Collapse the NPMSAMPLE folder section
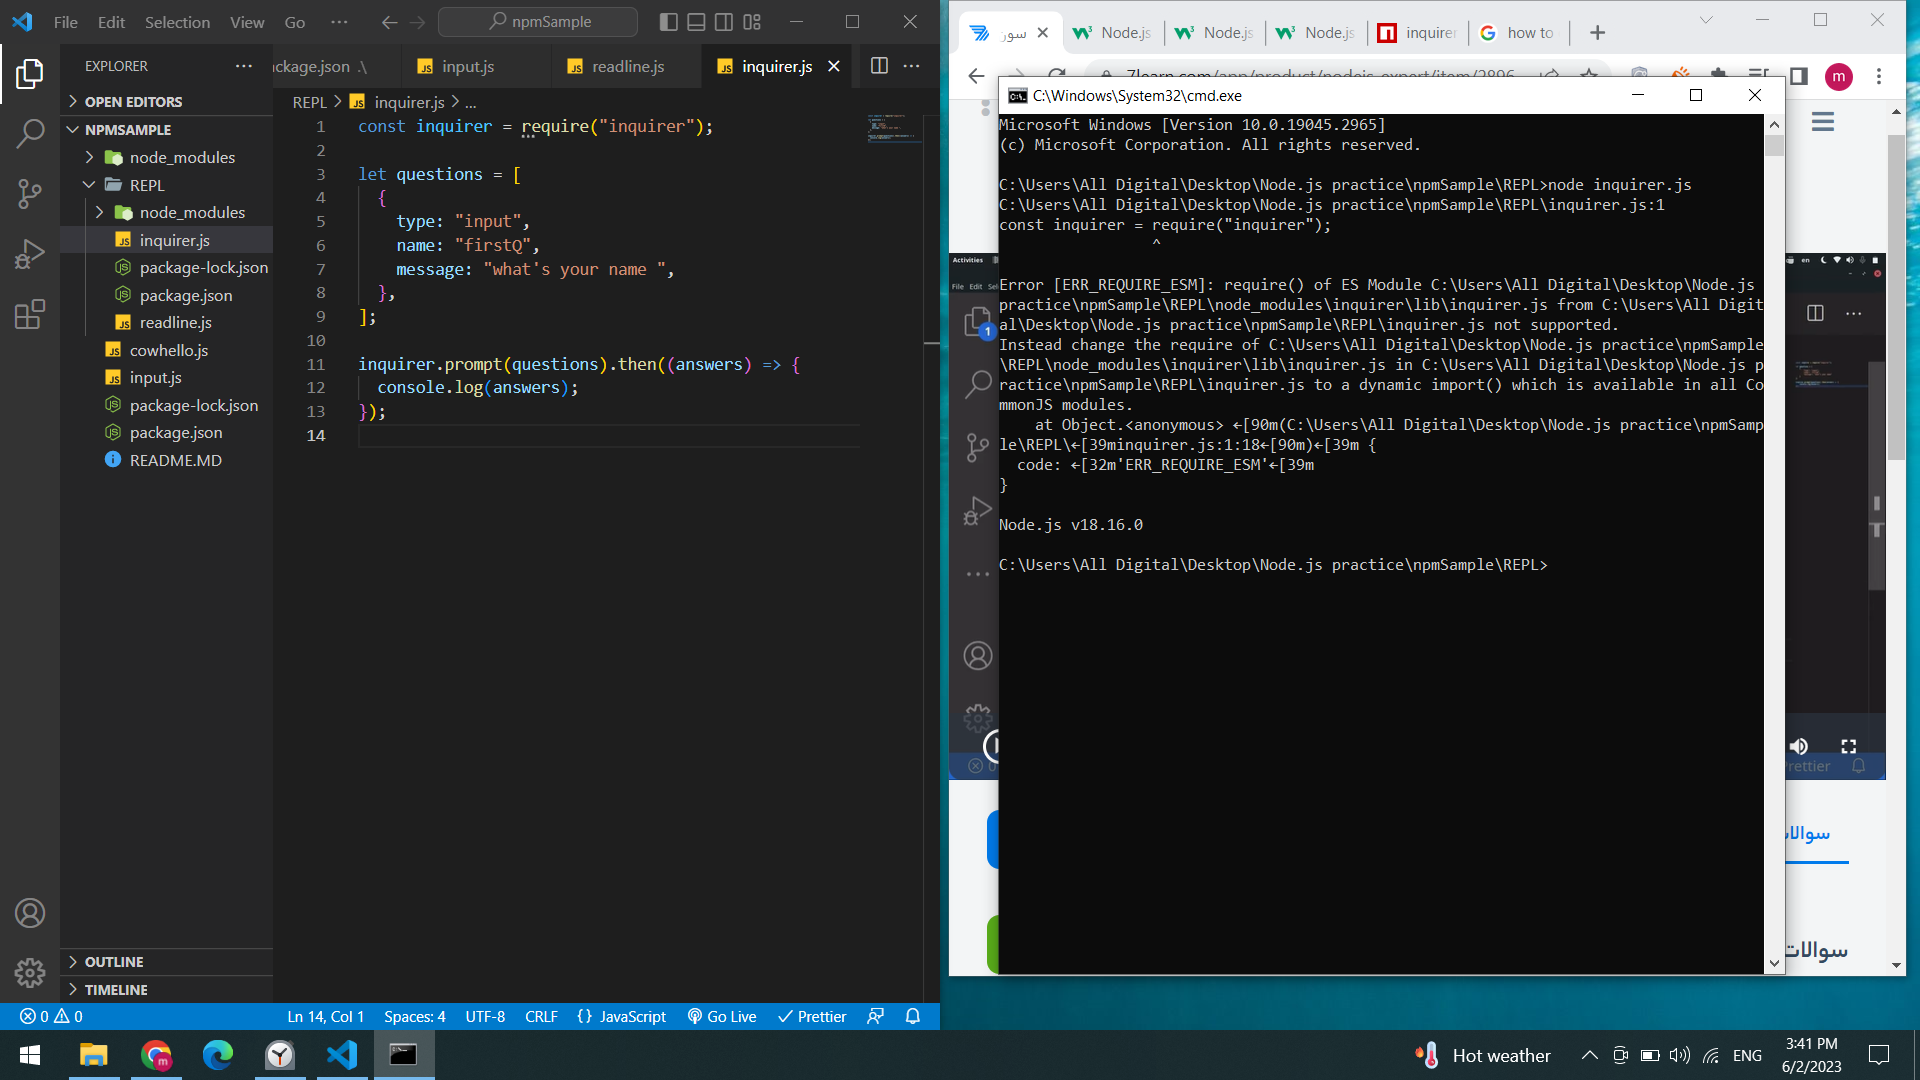The image size is (1920, 1080). [x=166, y=130]
